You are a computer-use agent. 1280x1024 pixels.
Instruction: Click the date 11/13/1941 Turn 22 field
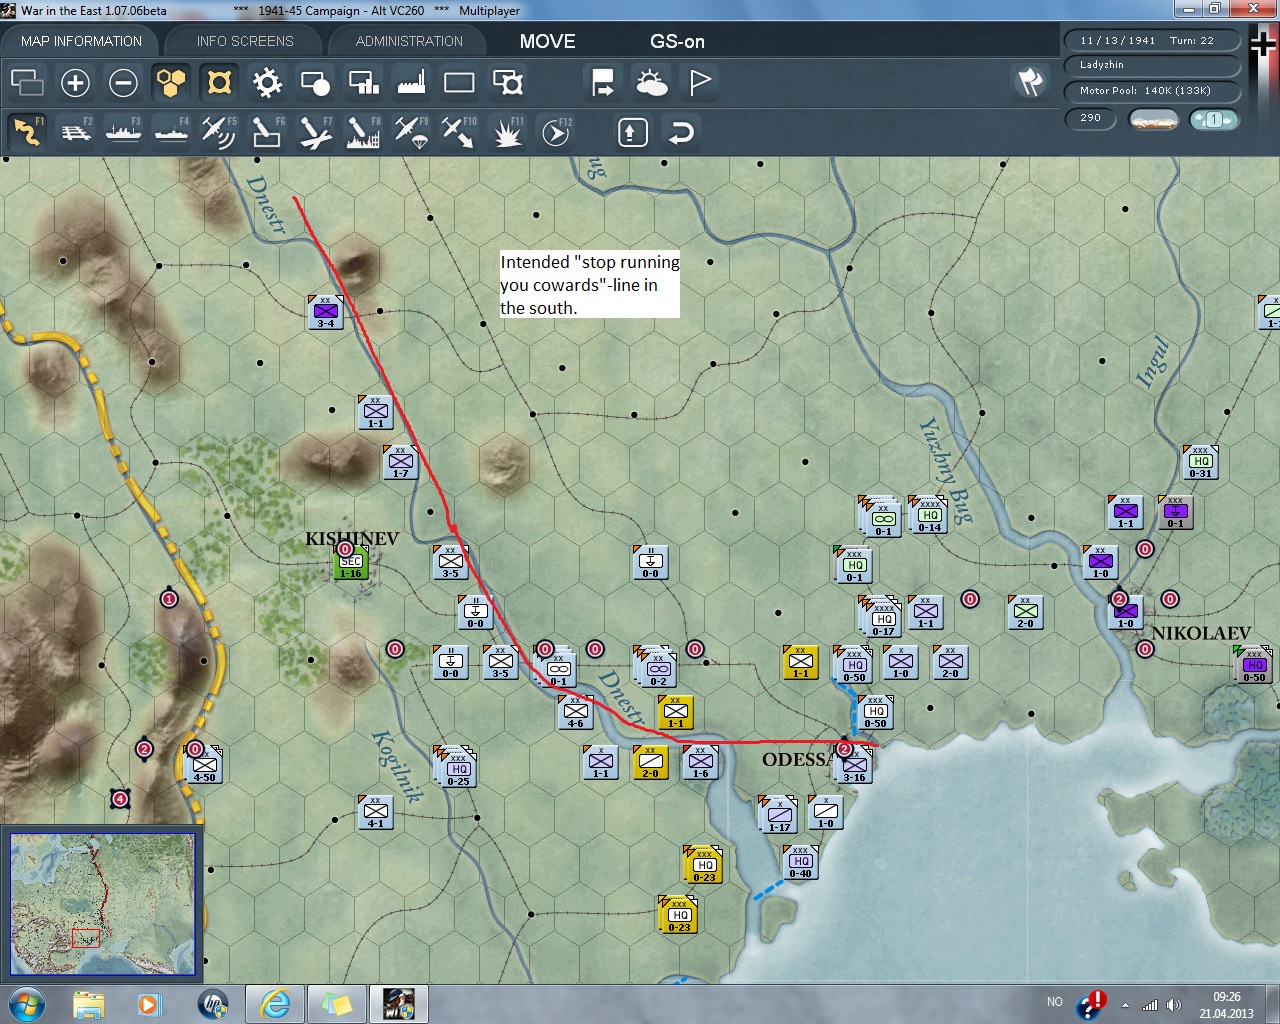[x=1152, y=41]
